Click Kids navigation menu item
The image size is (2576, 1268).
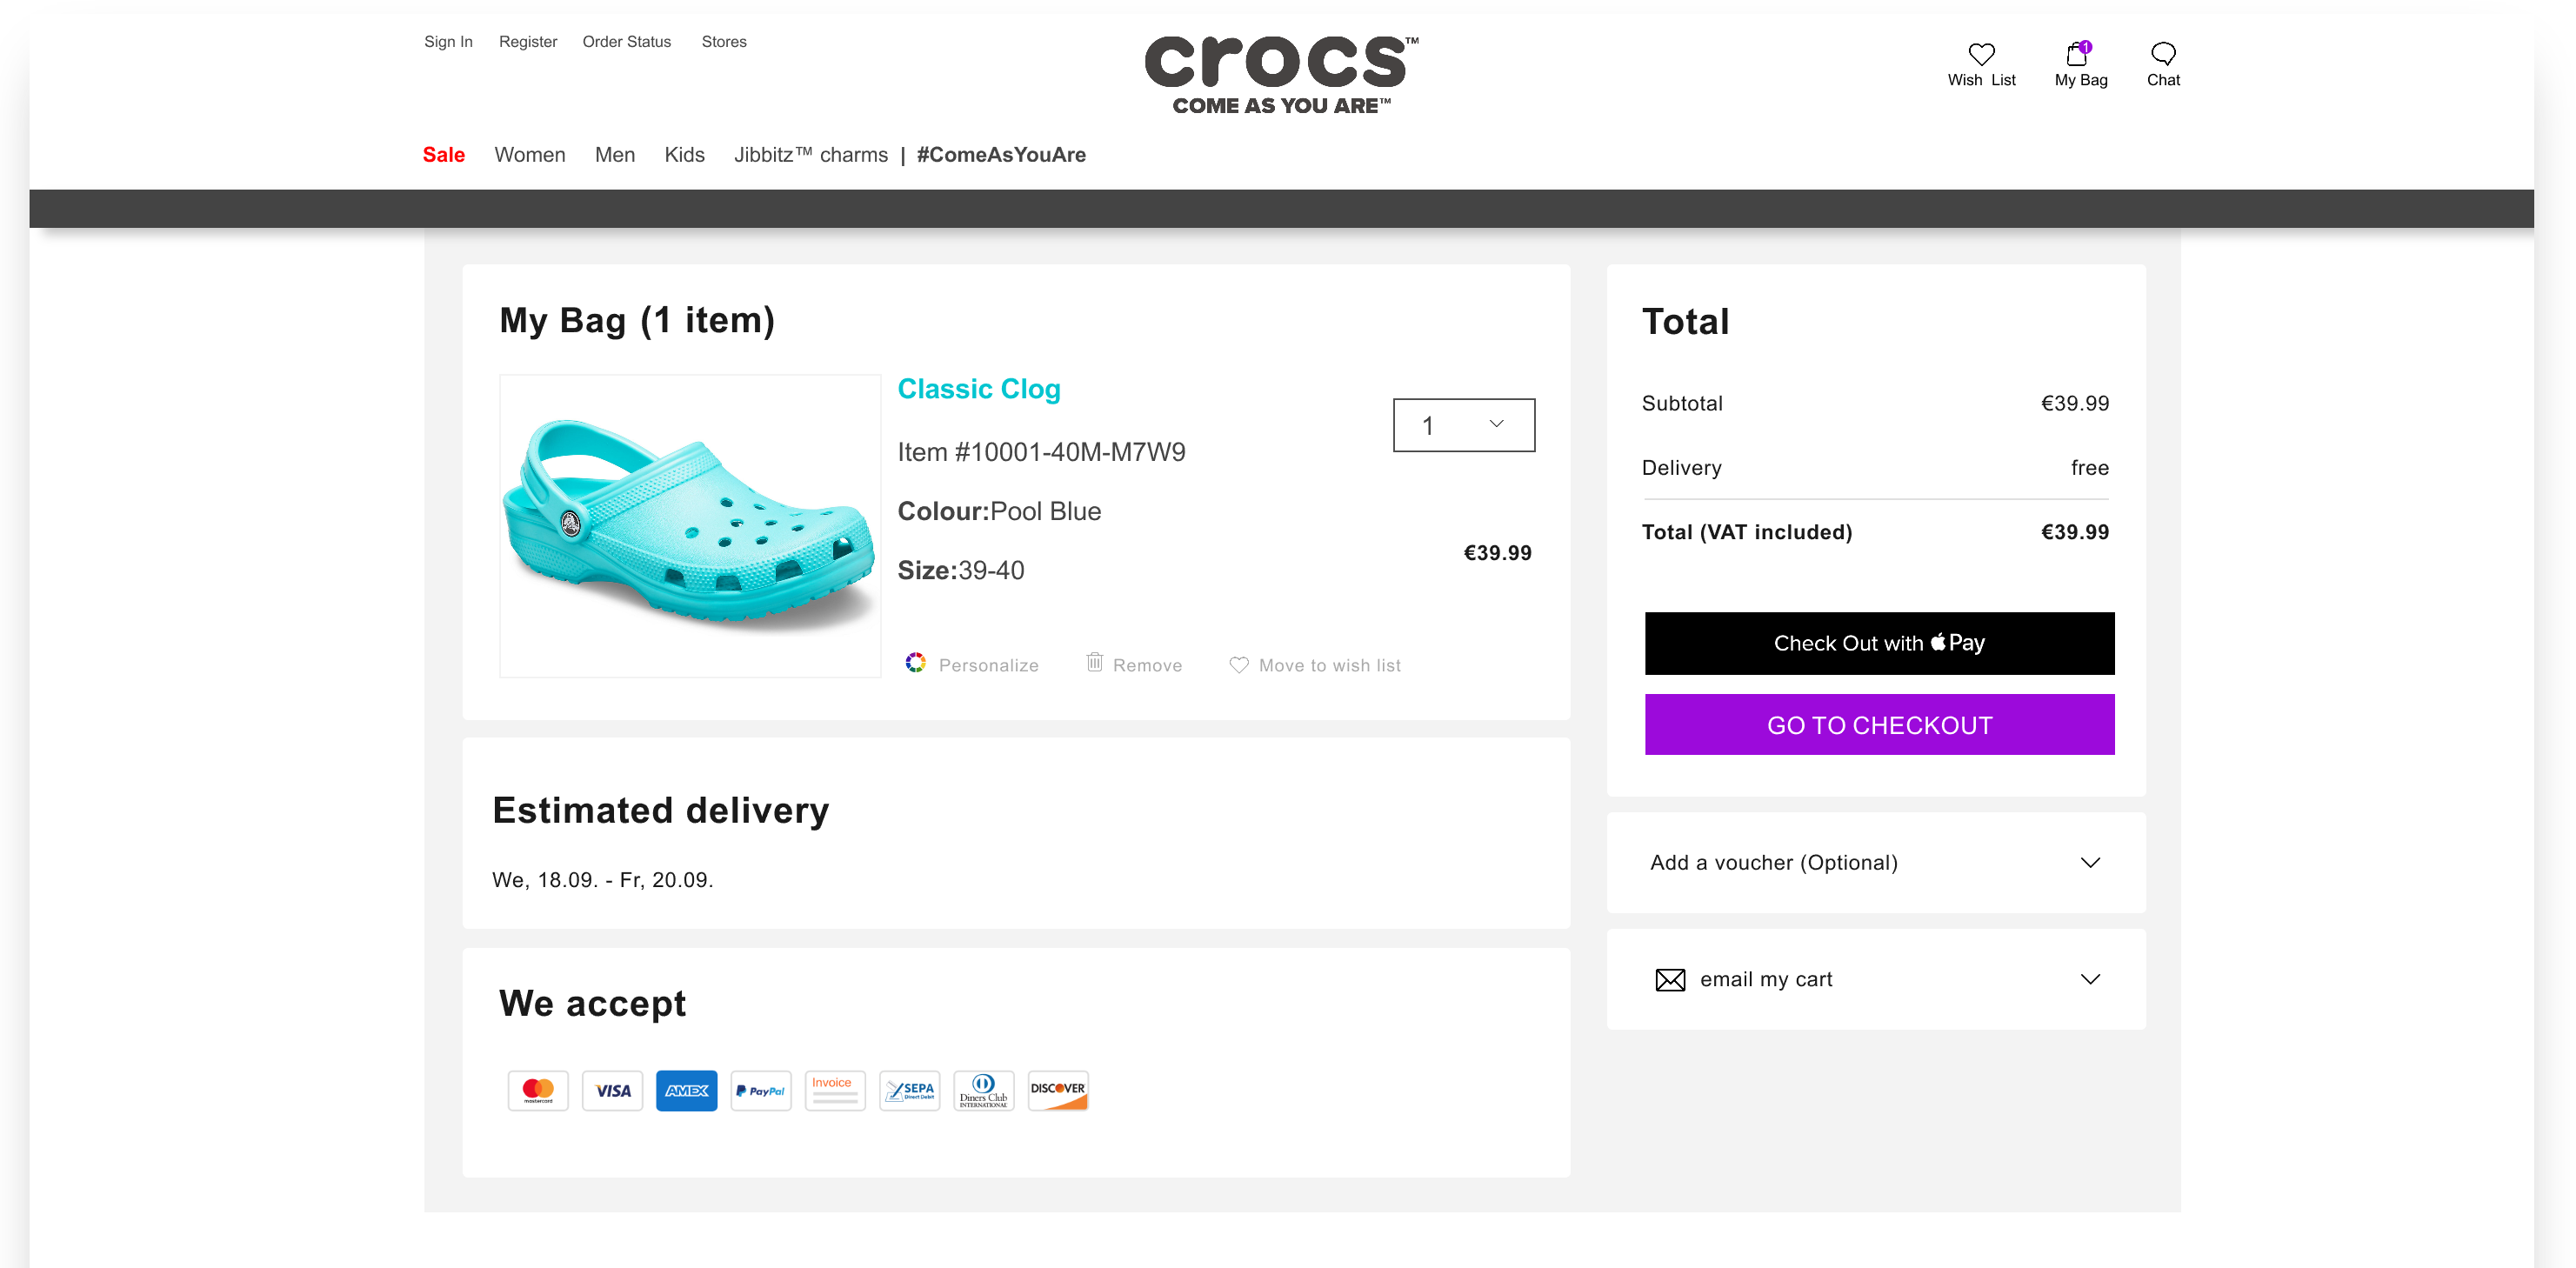(x=684, y=155)
